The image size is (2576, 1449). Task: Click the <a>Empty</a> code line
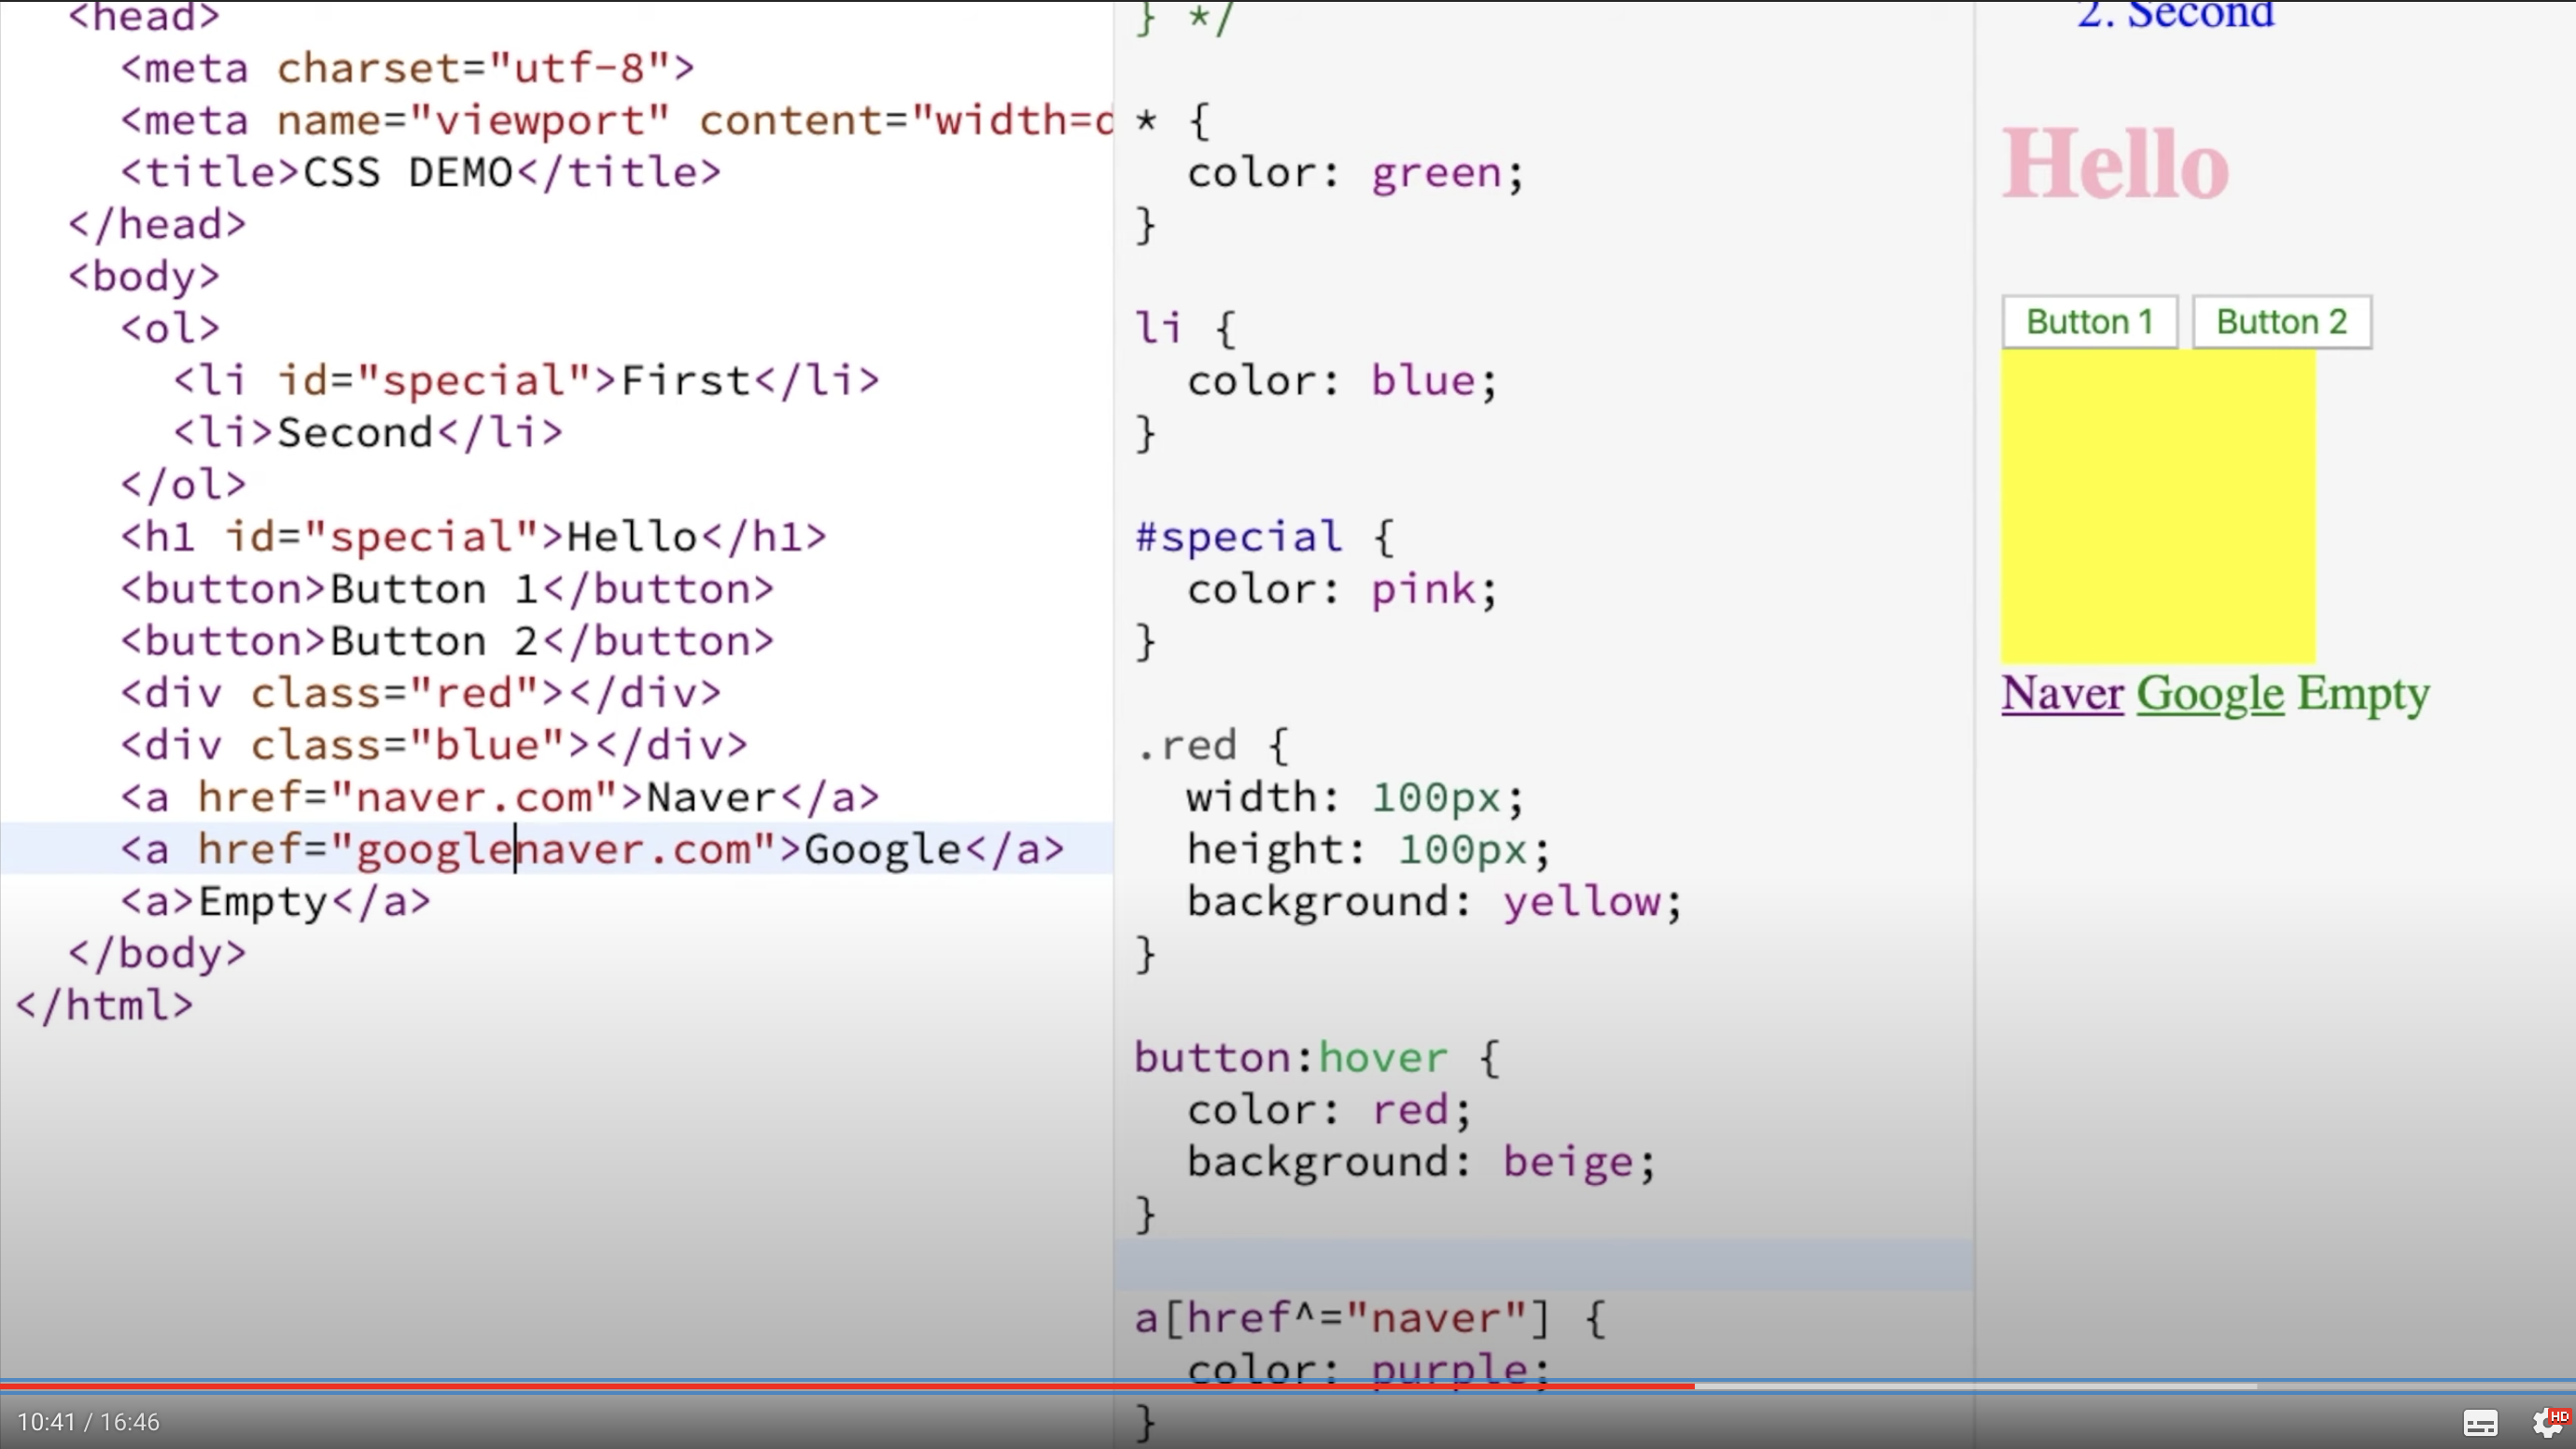(275, 901)
